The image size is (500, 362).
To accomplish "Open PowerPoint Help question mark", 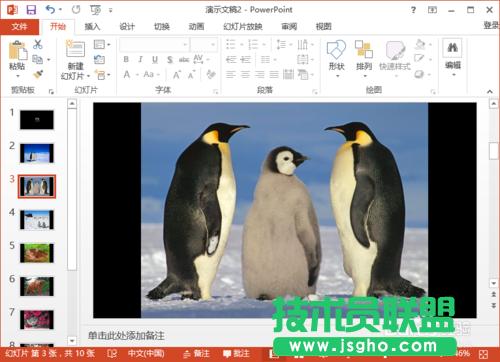I will (413, 10).
